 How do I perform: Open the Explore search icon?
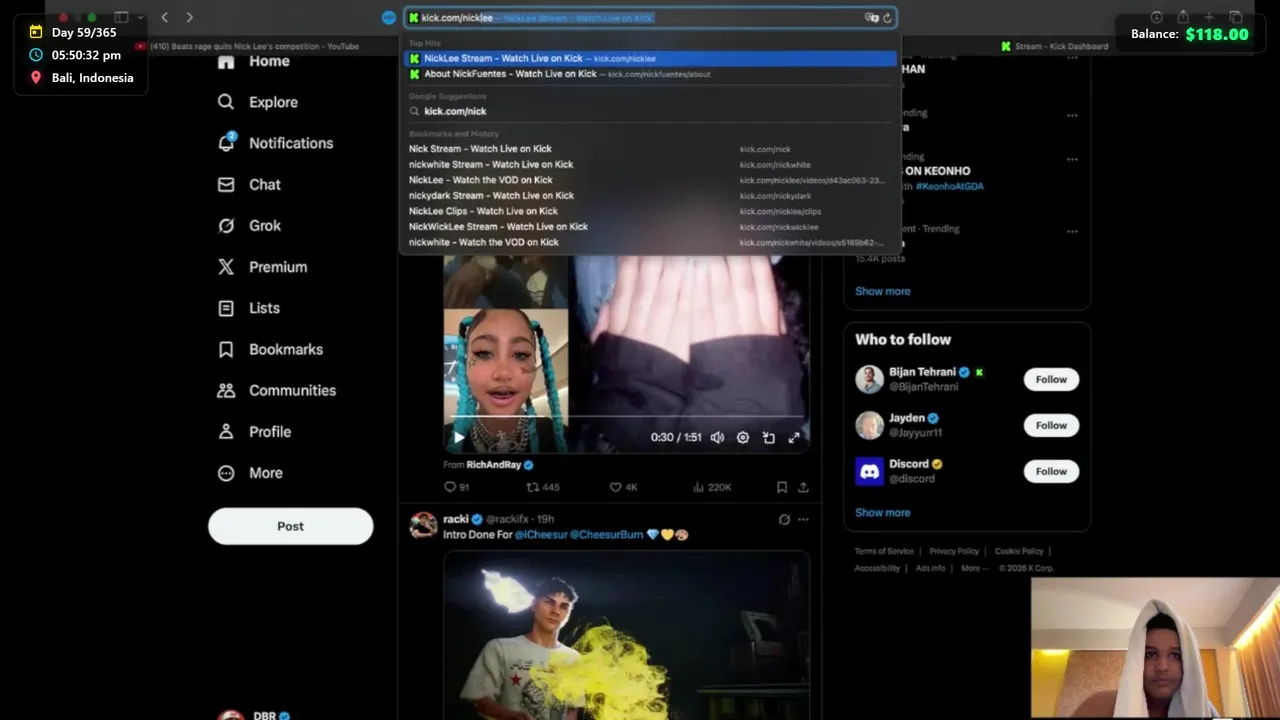click(x=226, y=102)
